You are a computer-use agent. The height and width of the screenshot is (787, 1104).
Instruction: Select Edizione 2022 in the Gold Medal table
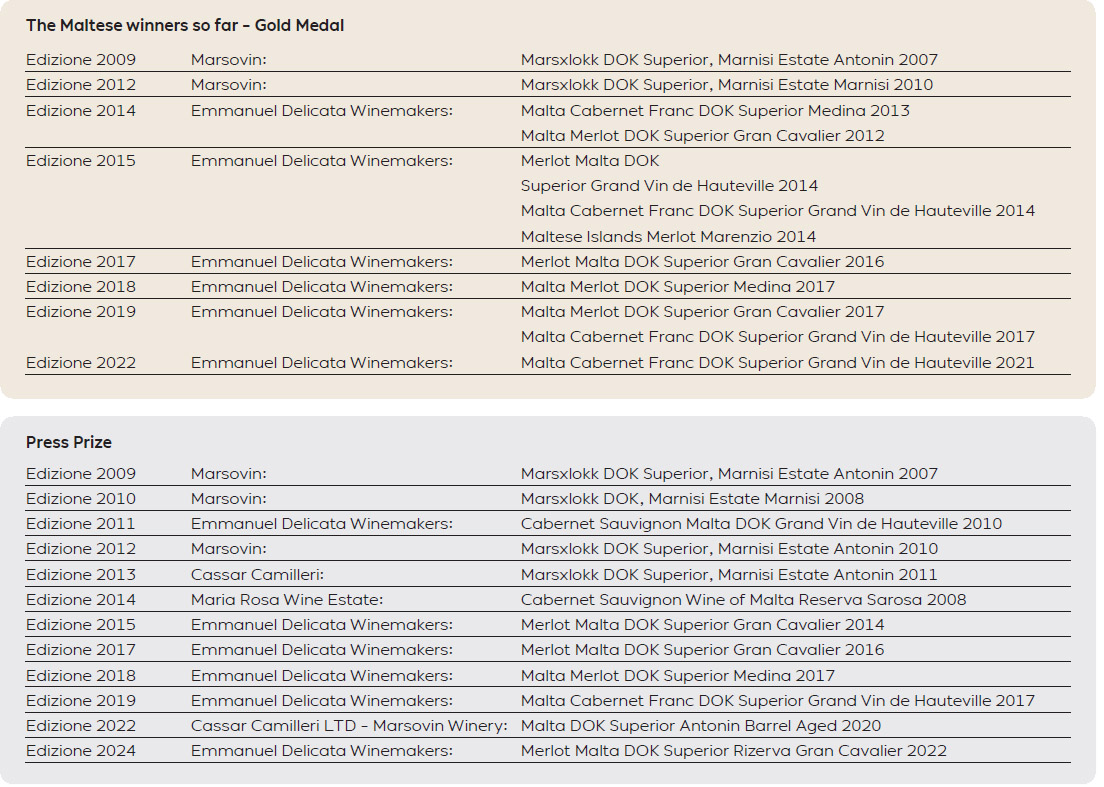(x=81, y=363)
